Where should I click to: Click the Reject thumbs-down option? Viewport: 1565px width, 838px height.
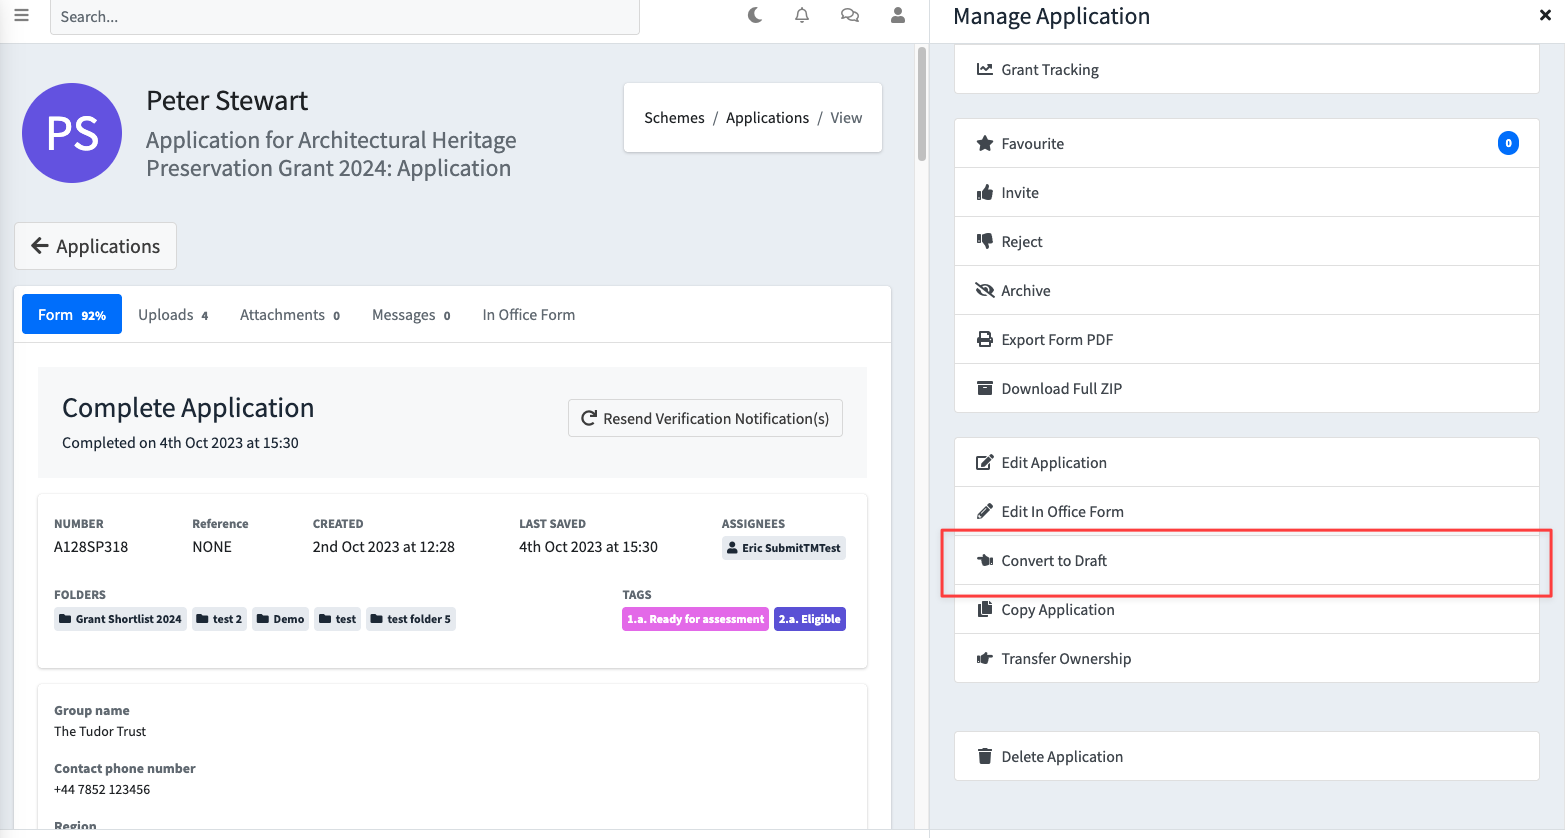pyautogui.click(x=1021, y=242)
